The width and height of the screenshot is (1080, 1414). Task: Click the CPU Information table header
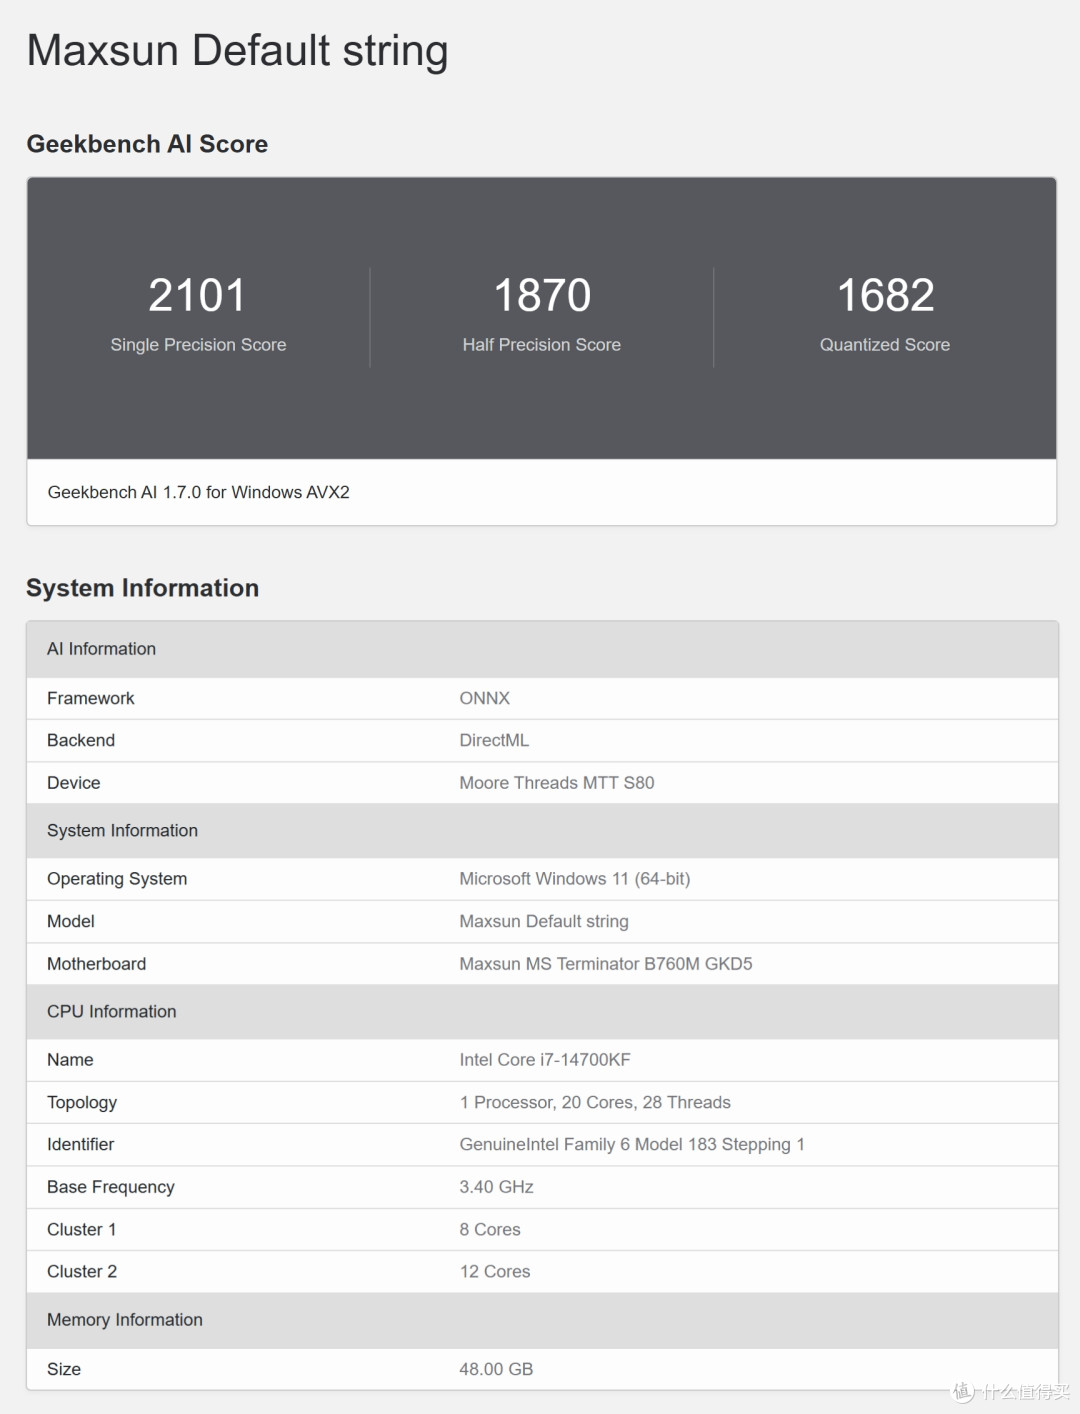(112, 1011)
